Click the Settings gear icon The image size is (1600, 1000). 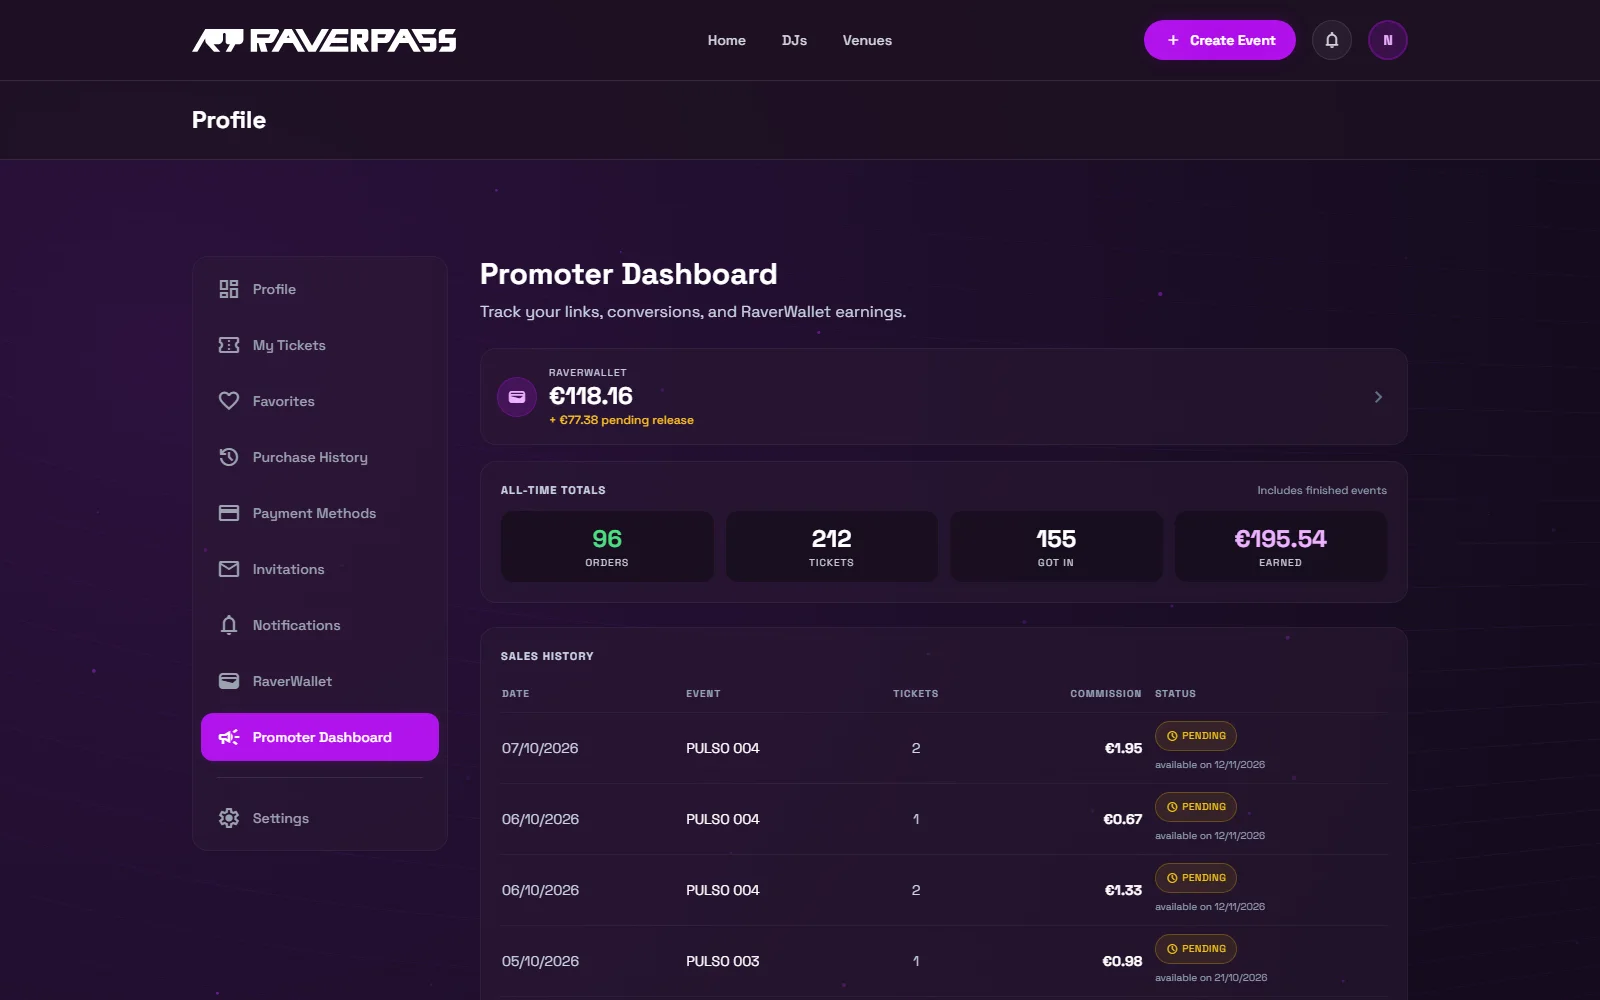229,818
